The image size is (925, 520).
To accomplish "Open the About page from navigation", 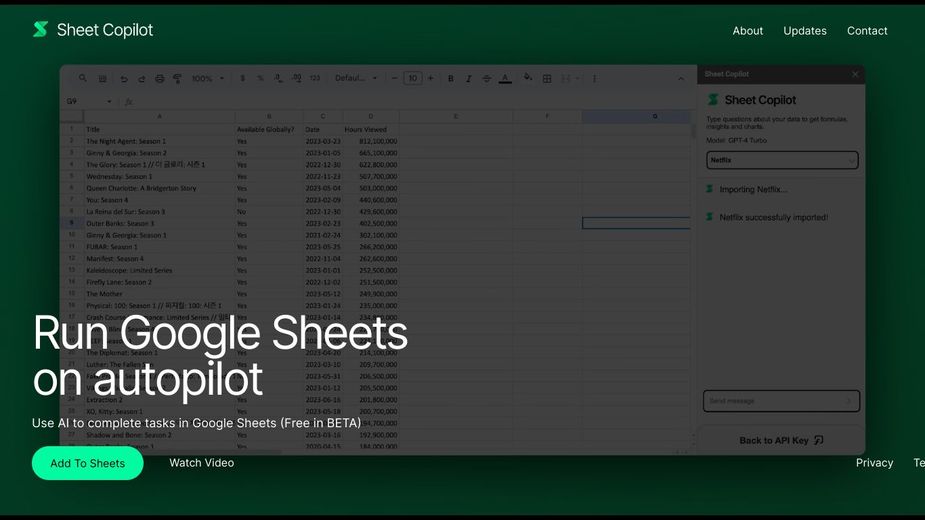I will [747, 31].
